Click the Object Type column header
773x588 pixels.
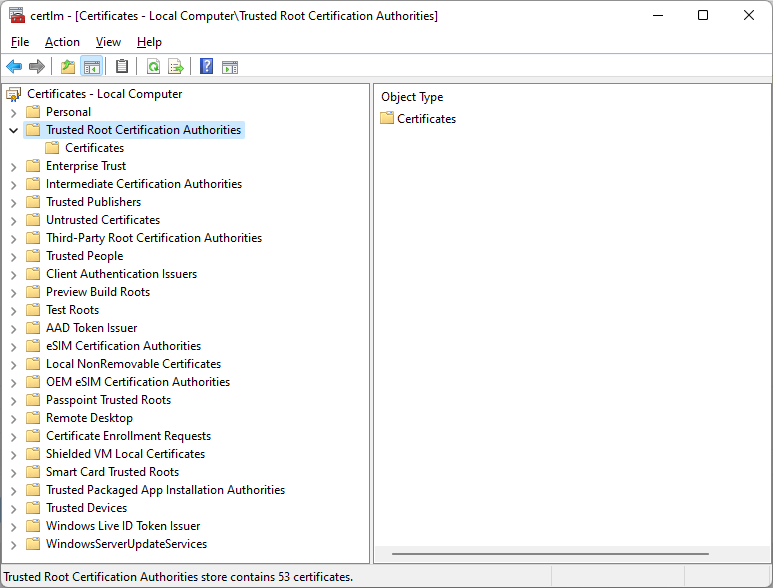(412, 97)
